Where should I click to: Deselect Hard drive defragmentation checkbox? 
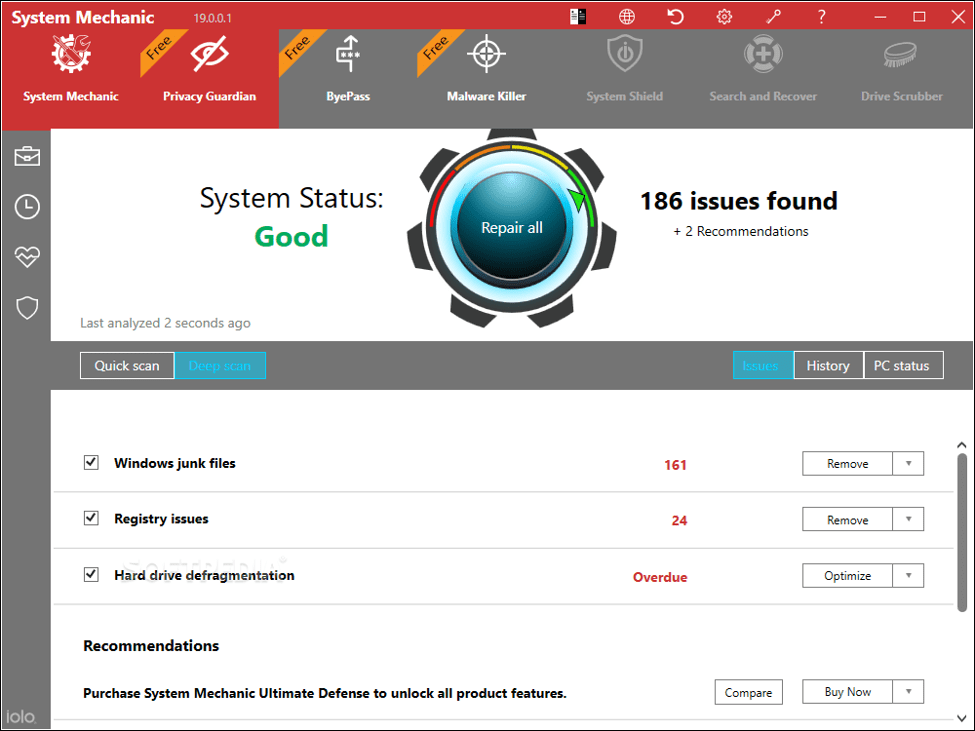pos(91,574)
